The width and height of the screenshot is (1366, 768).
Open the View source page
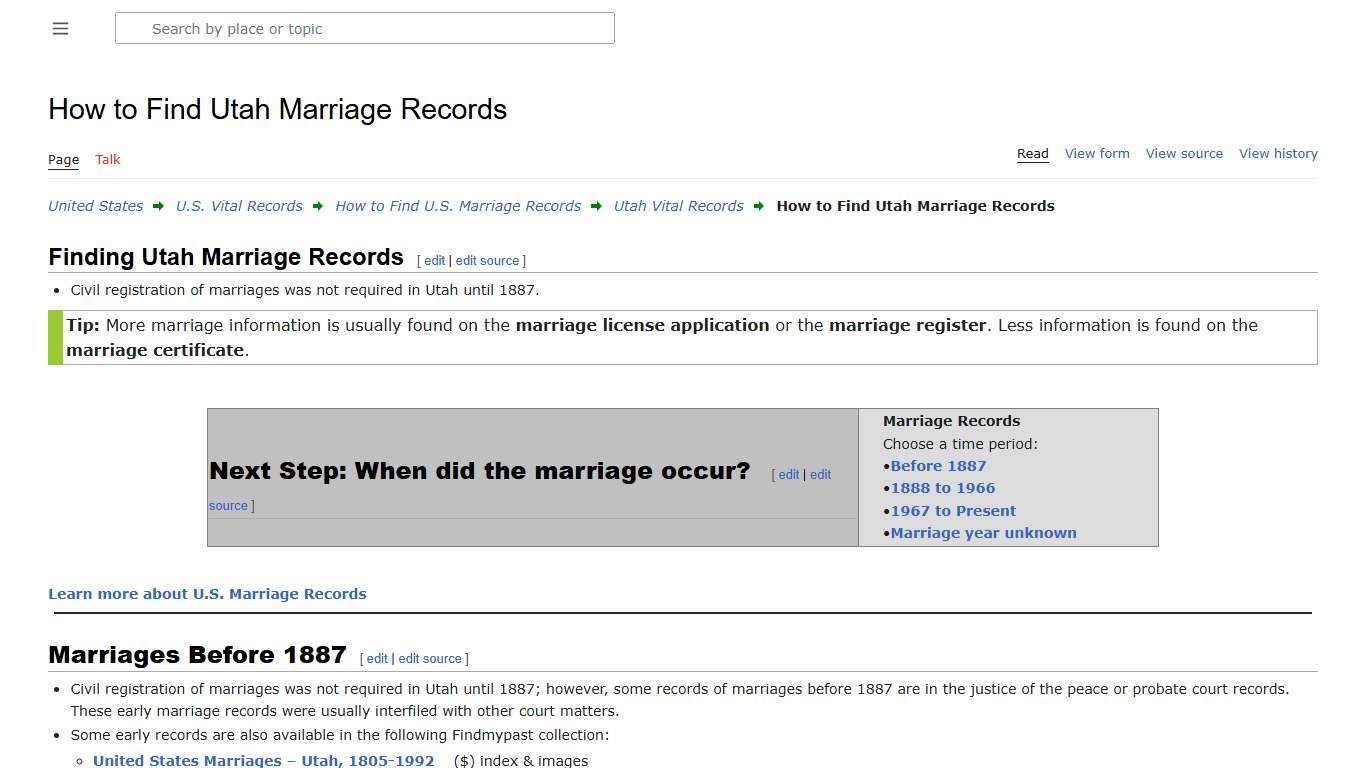point(1184,153)
